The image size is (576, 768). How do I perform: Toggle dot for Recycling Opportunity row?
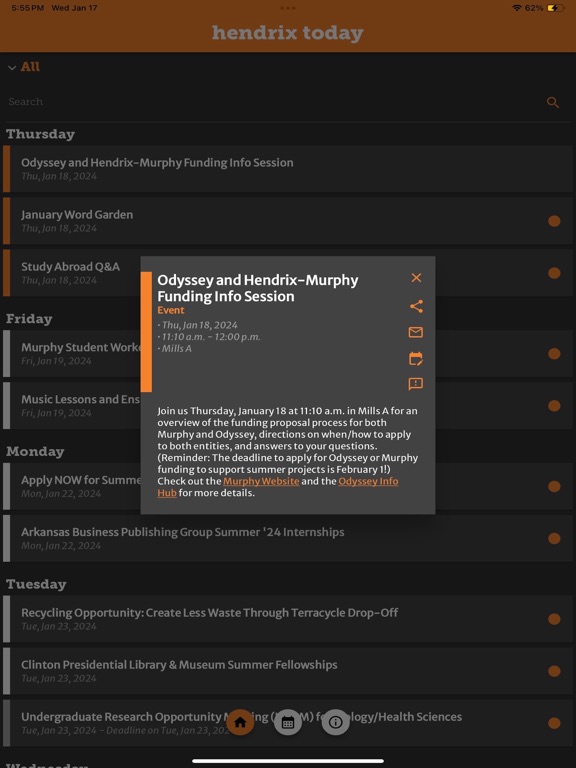click(554, 619)
